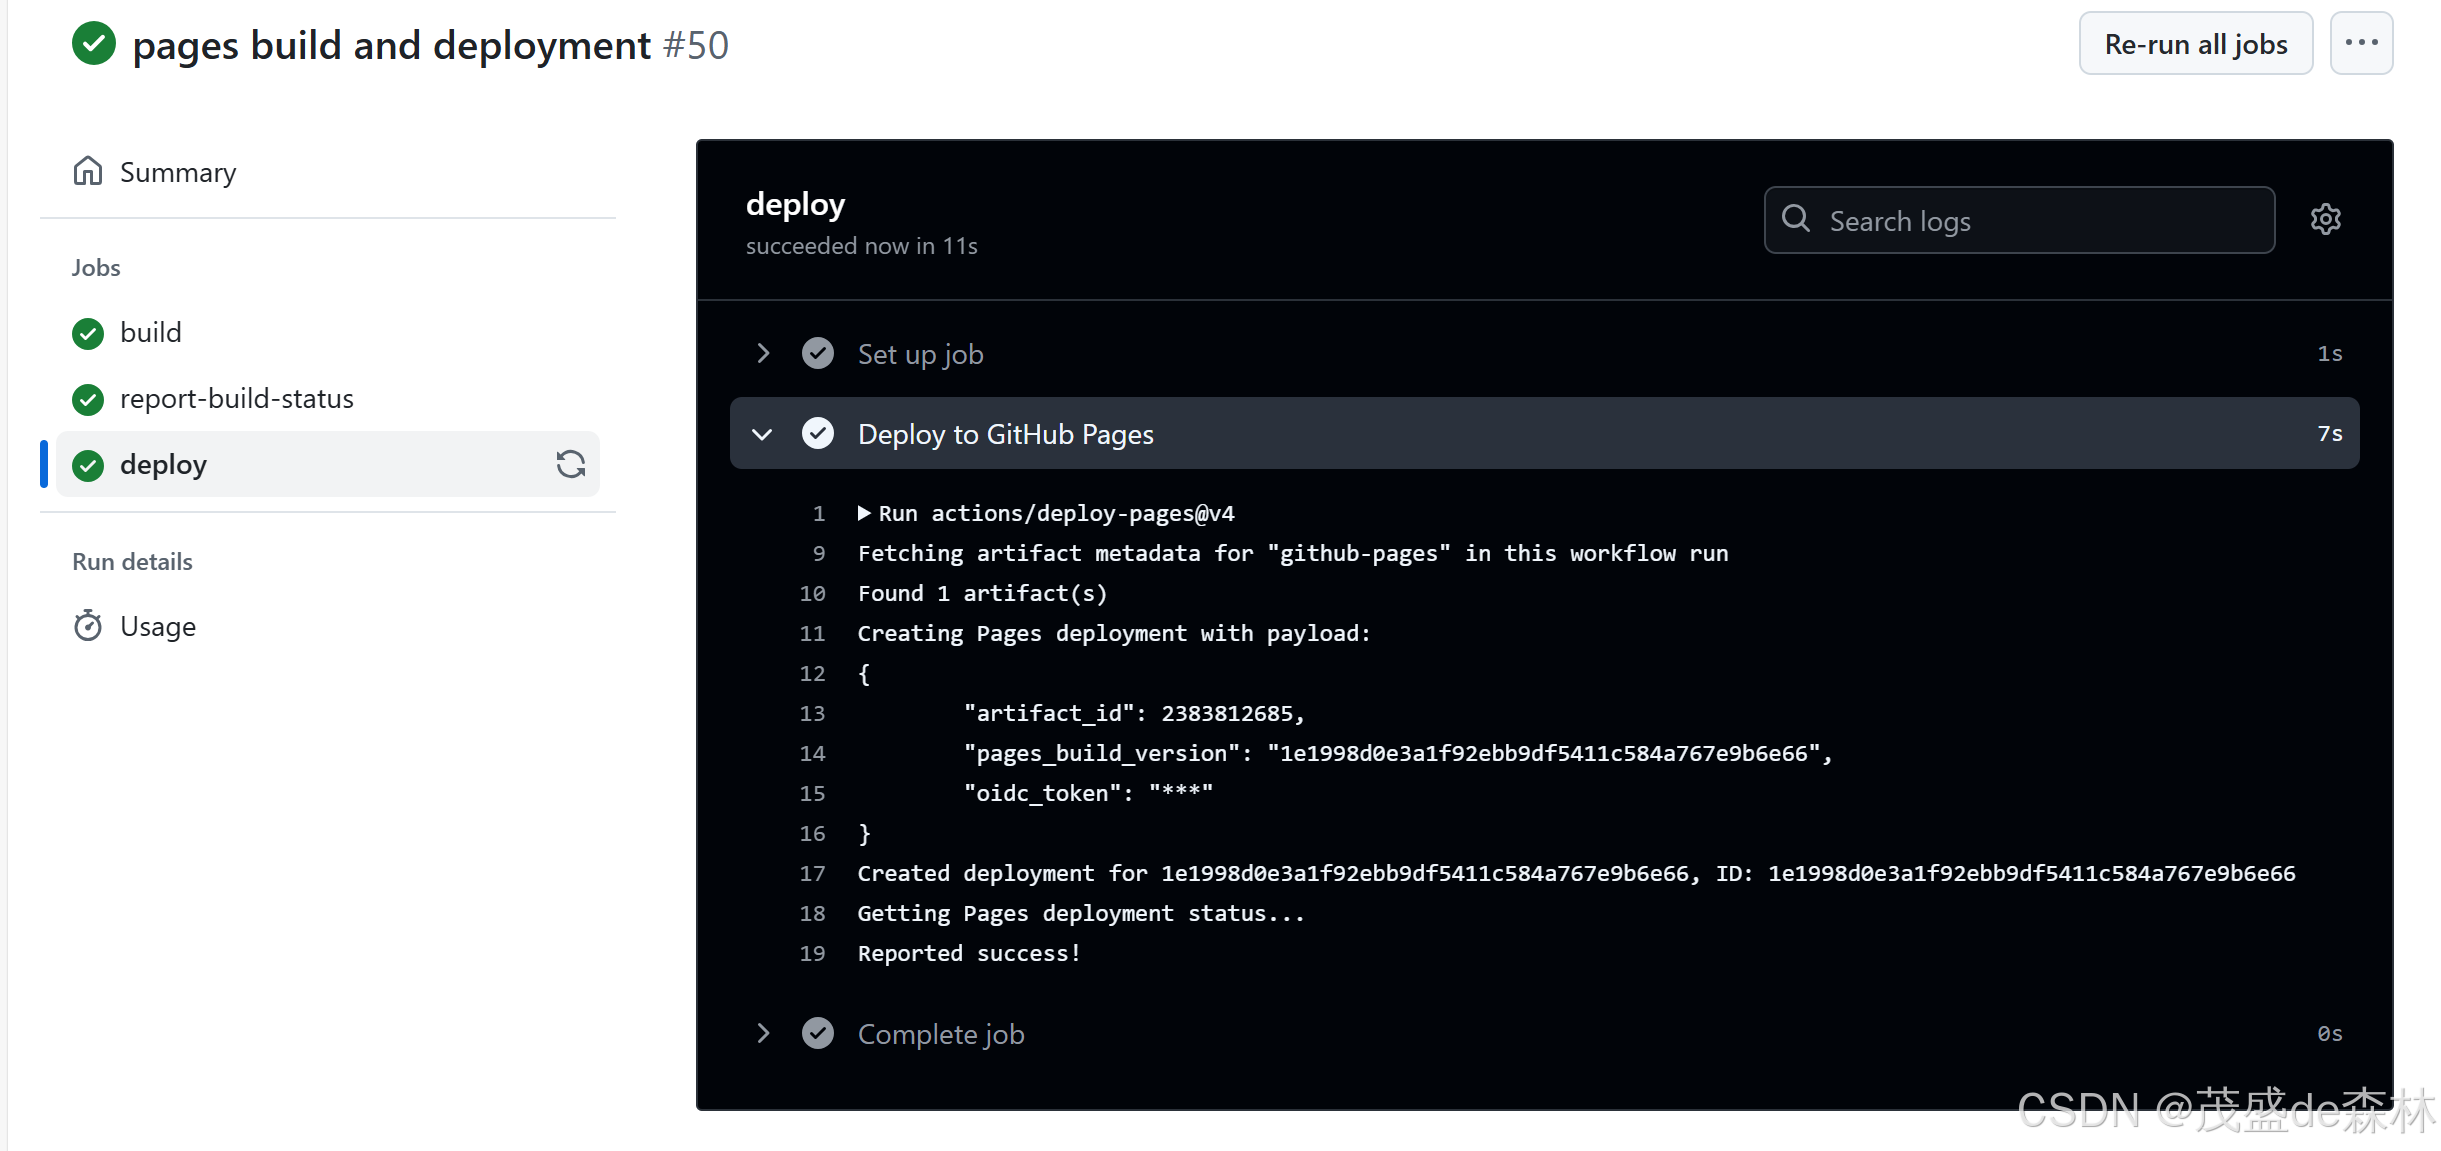
Task: Open the report-build-status job
Action: (x=237, y=399)
